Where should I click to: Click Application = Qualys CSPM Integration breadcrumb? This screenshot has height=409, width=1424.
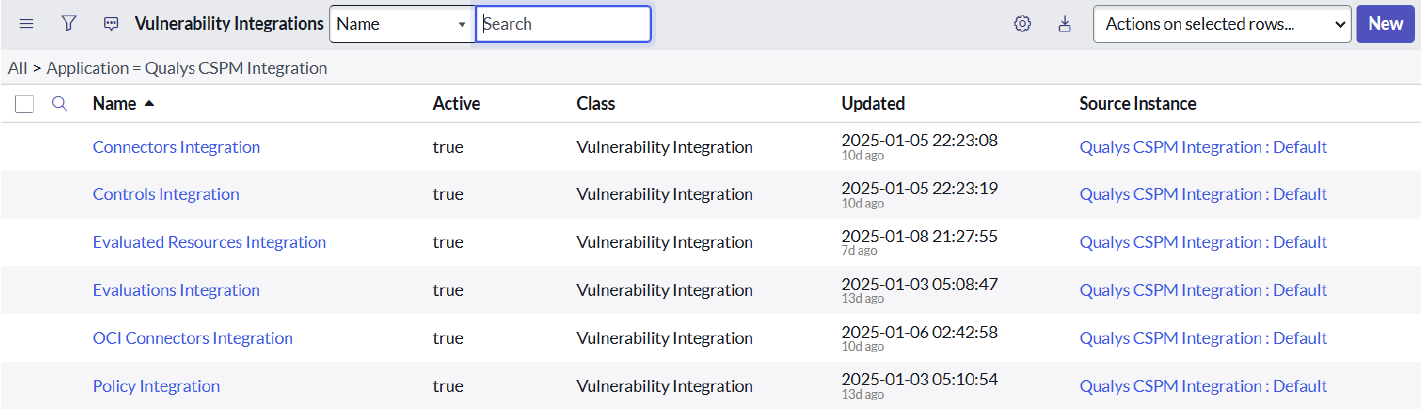pyautogui.click(x=187, y=68)
